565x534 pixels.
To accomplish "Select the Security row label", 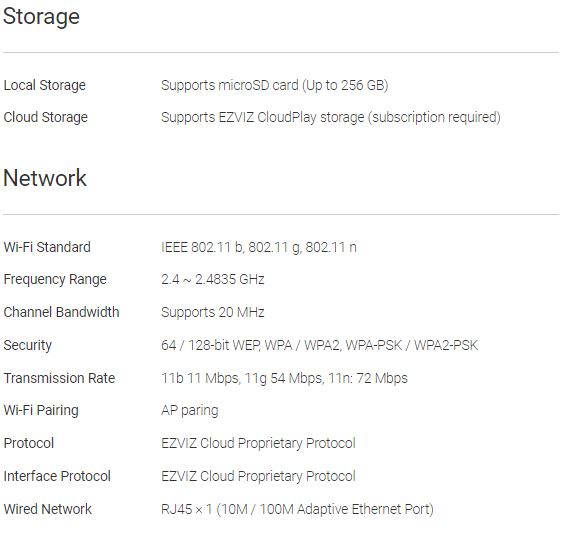I will (27, 346).
